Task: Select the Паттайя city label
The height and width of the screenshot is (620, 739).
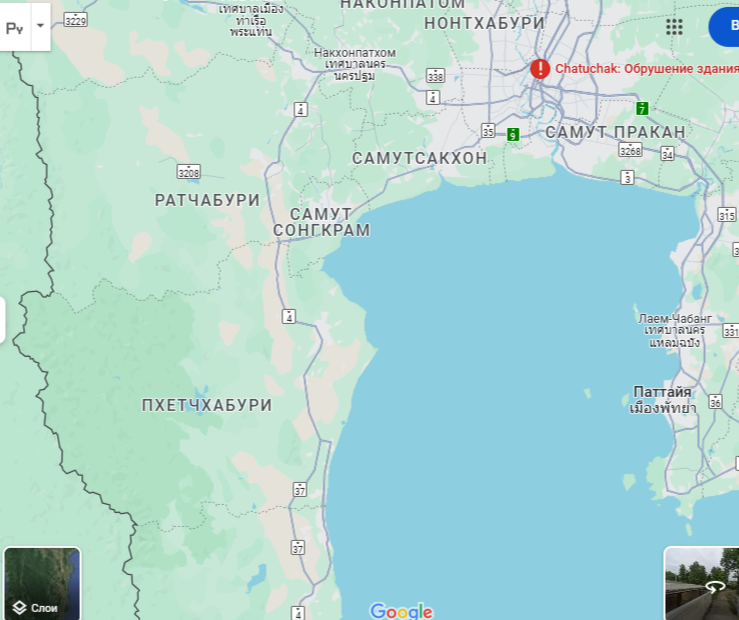Action: pyautogui.click(x=663, y=400)
